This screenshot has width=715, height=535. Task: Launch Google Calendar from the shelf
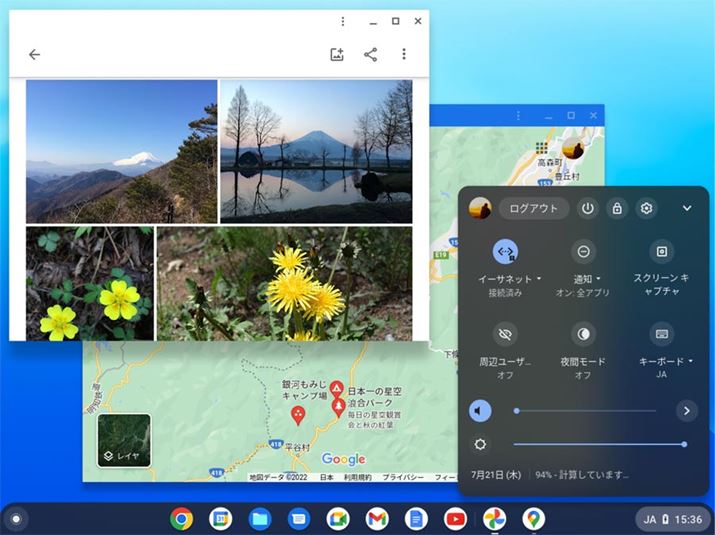221,519
